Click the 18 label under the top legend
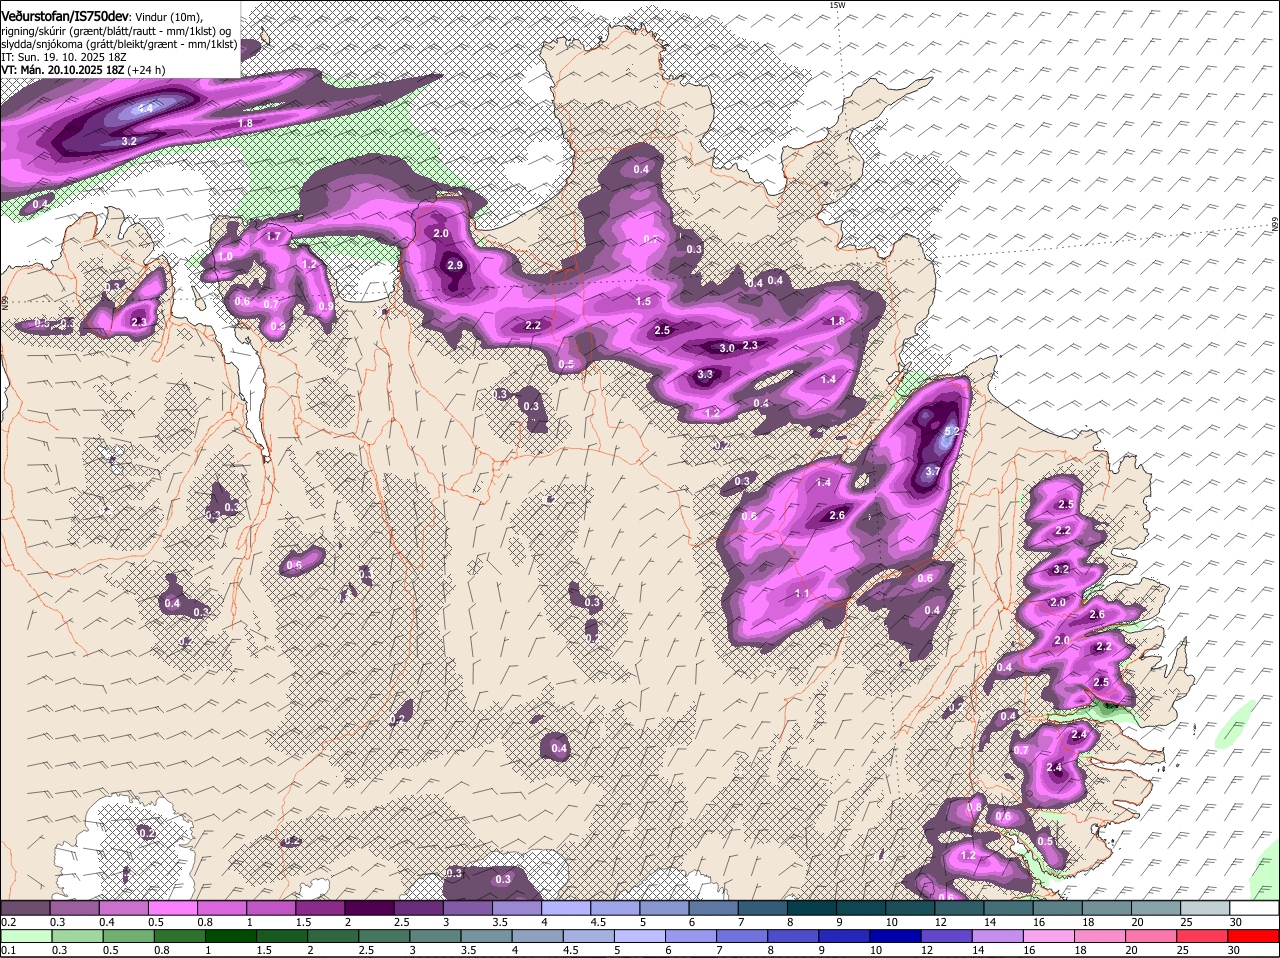The height and width of the screenshot is (958, 1280). point(1087,922)
